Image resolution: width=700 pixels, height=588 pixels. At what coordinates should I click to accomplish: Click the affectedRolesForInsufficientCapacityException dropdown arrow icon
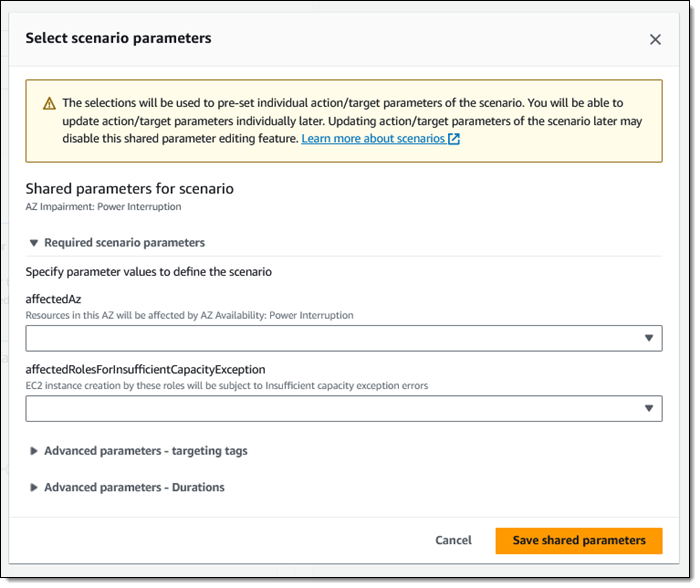pyautogui.click(x=649, y=408)
